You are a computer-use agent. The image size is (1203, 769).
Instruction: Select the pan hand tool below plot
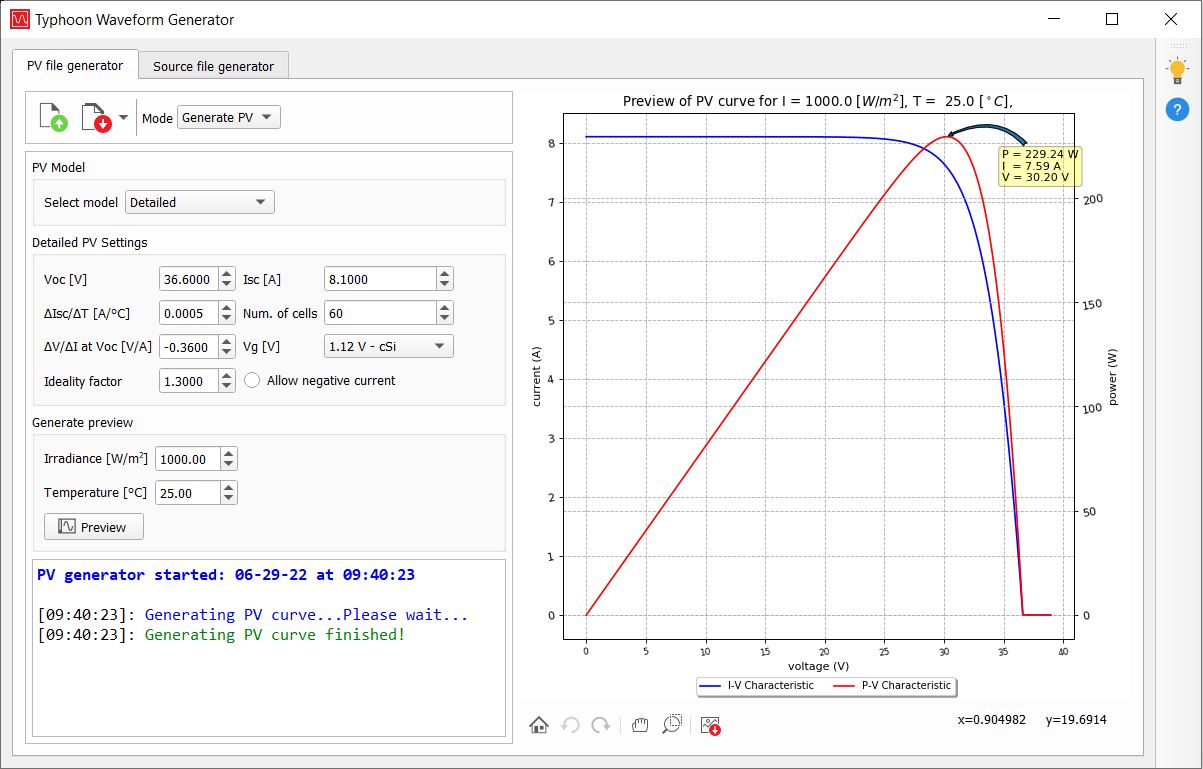click(x=640, y=725)
